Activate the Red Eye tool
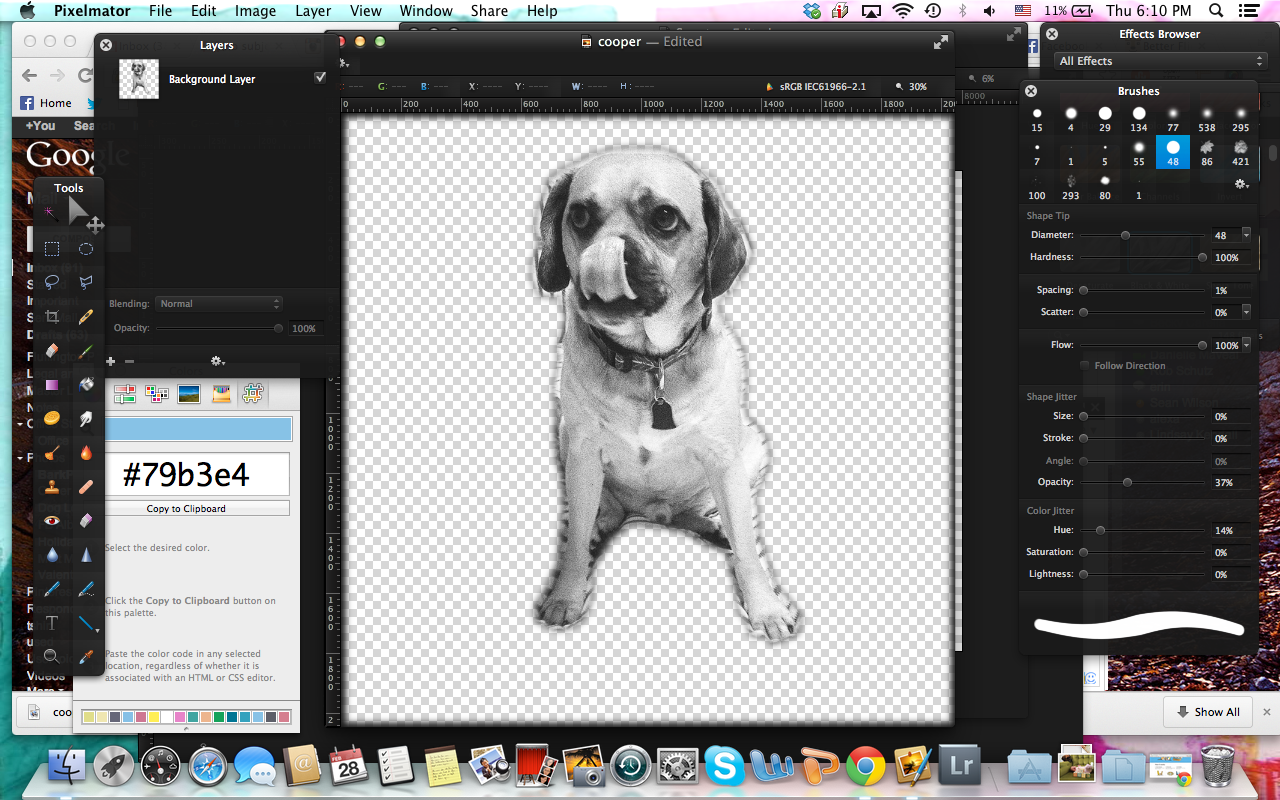 (x=52, y=520)
